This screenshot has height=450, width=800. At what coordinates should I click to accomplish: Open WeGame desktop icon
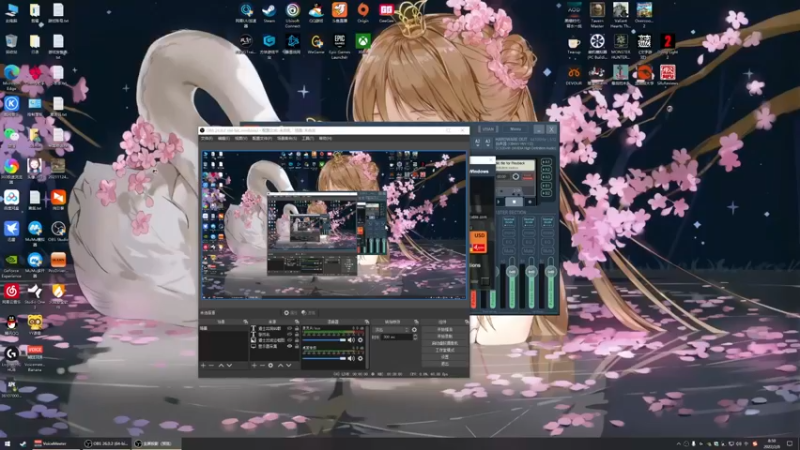tap(316, 43)
